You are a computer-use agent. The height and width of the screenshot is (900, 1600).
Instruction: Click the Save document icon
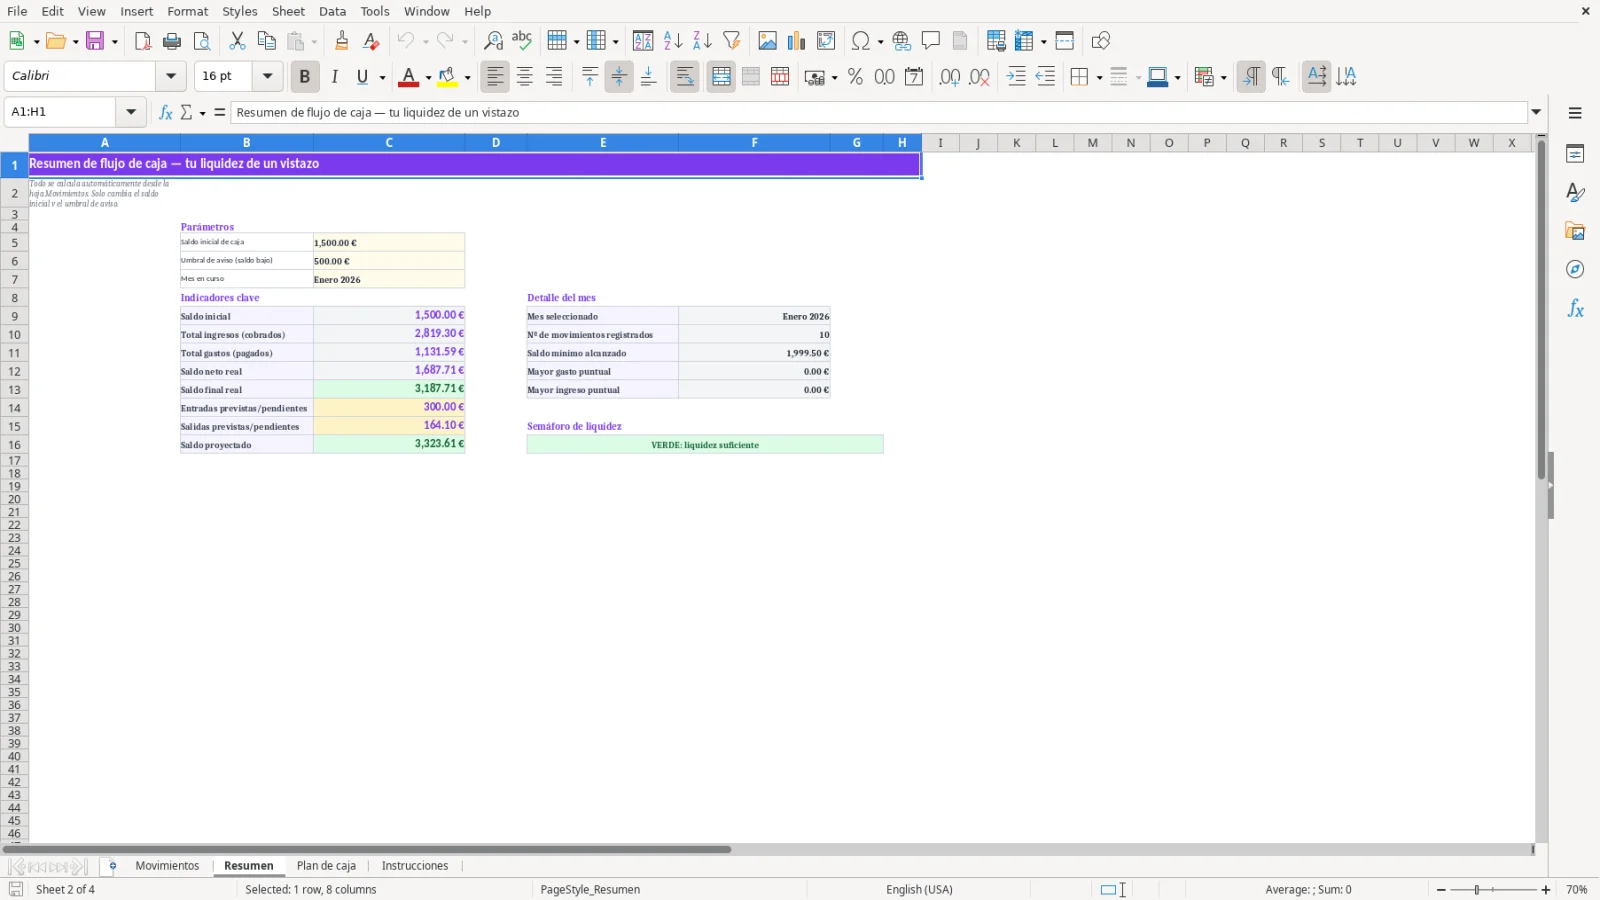point(95,41)
